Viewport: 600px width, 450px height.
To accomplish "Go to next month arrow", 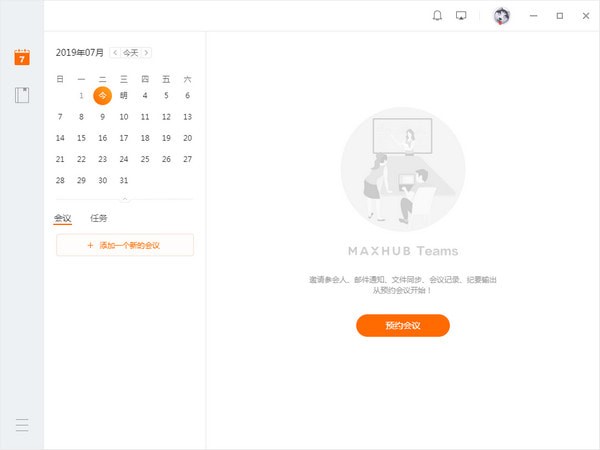I will pyautogui.click(x=147, y=53).
